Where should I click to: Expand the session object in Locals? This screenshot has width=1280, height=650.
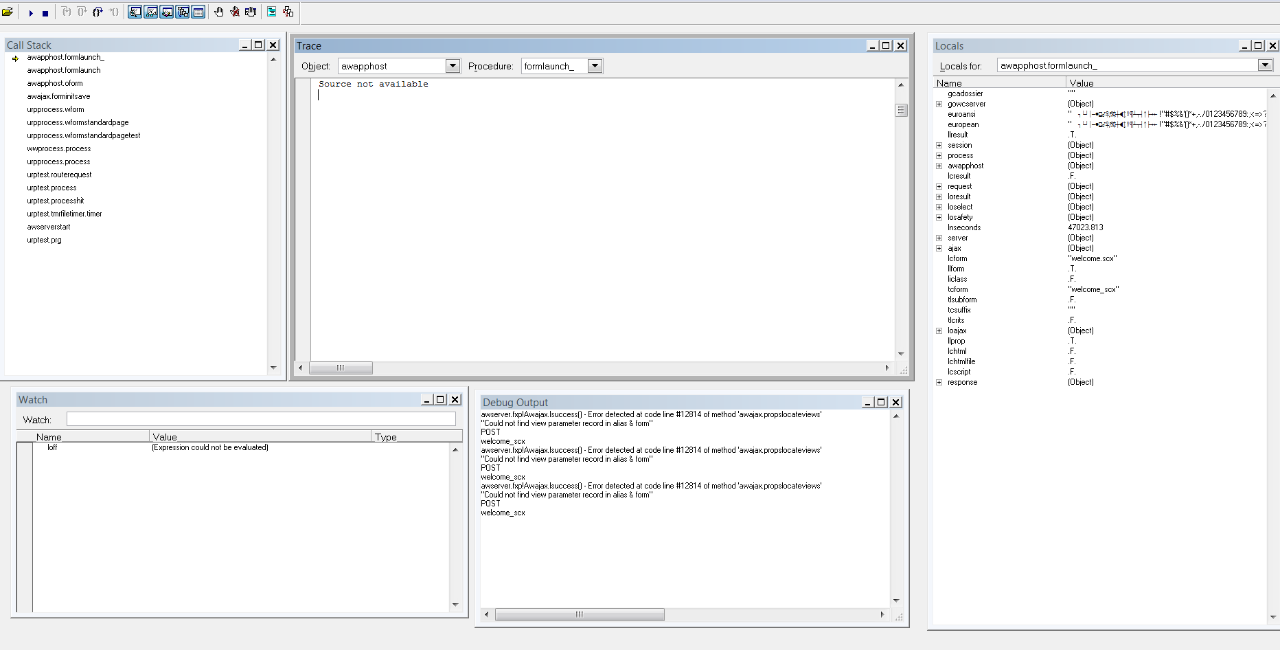coord(939,145)
